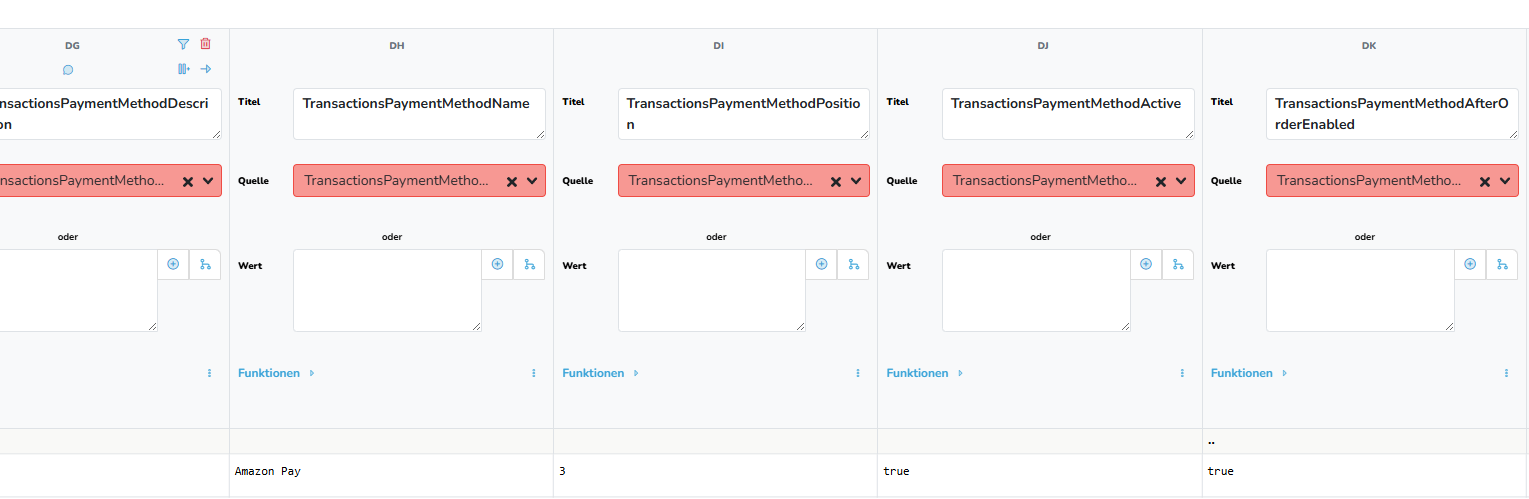The height and width of the screenshot is (499, 1529).
Task: Click the plus circle icon in column DK
Action: click(1470, 264)
